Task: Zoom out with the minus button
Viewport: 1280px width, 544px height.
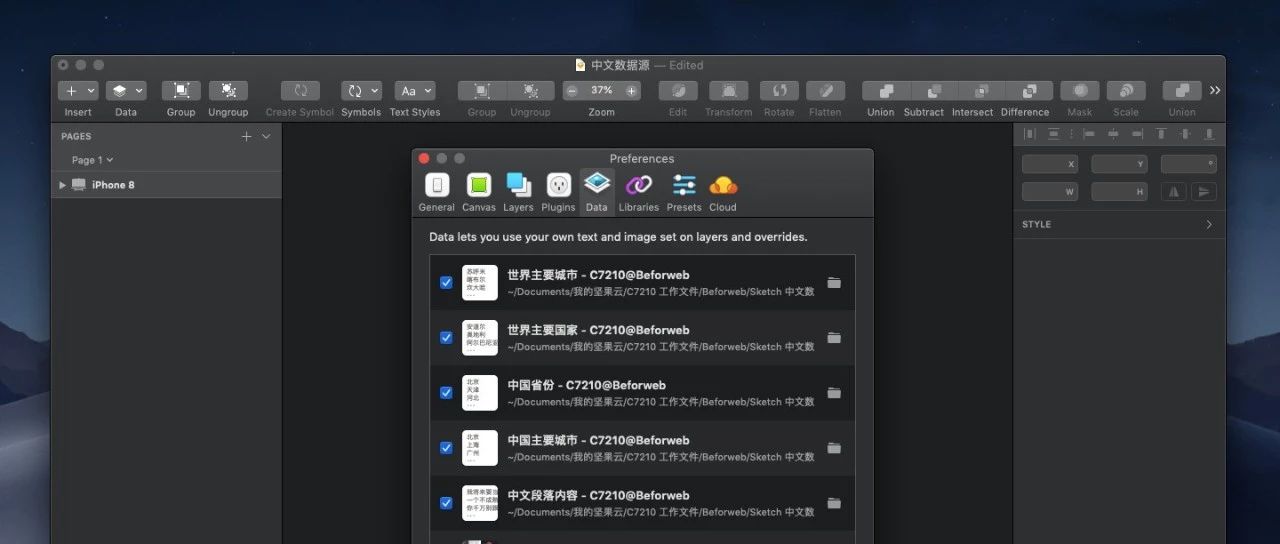Action: point(571,90)
